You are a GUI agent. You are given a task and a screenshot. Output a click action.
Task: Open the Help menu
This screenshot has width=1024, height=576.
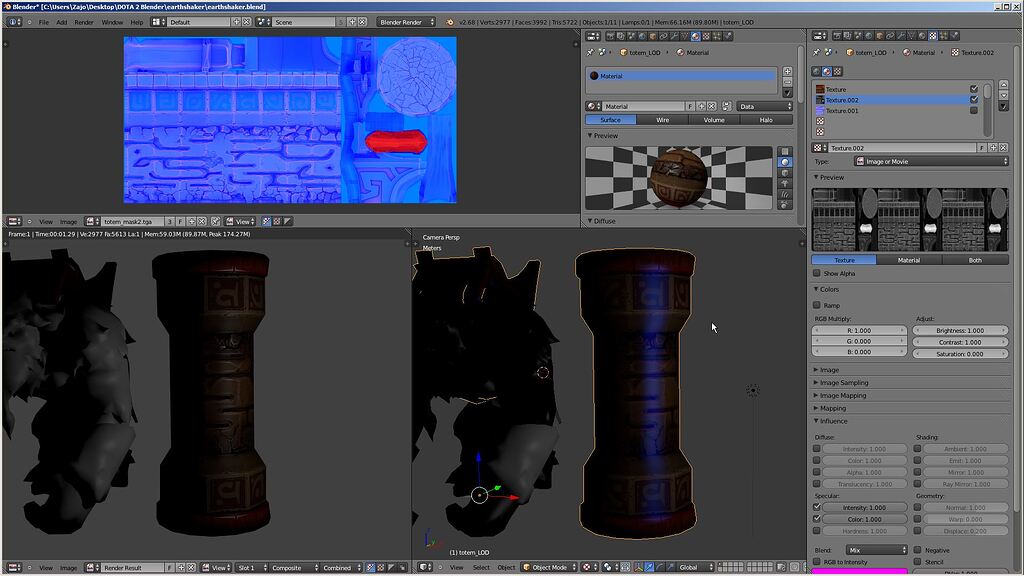tap(136, 22)
